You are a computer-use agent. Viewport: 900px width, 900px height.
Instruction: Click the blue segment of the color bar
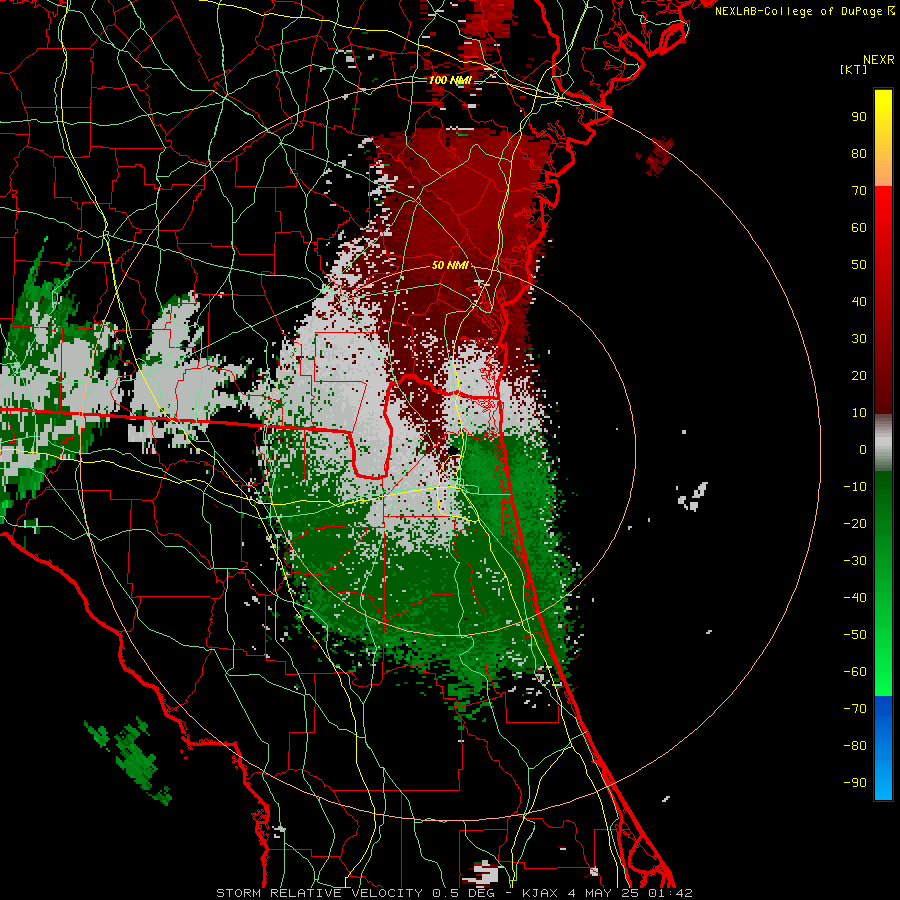tap(883, 747)
